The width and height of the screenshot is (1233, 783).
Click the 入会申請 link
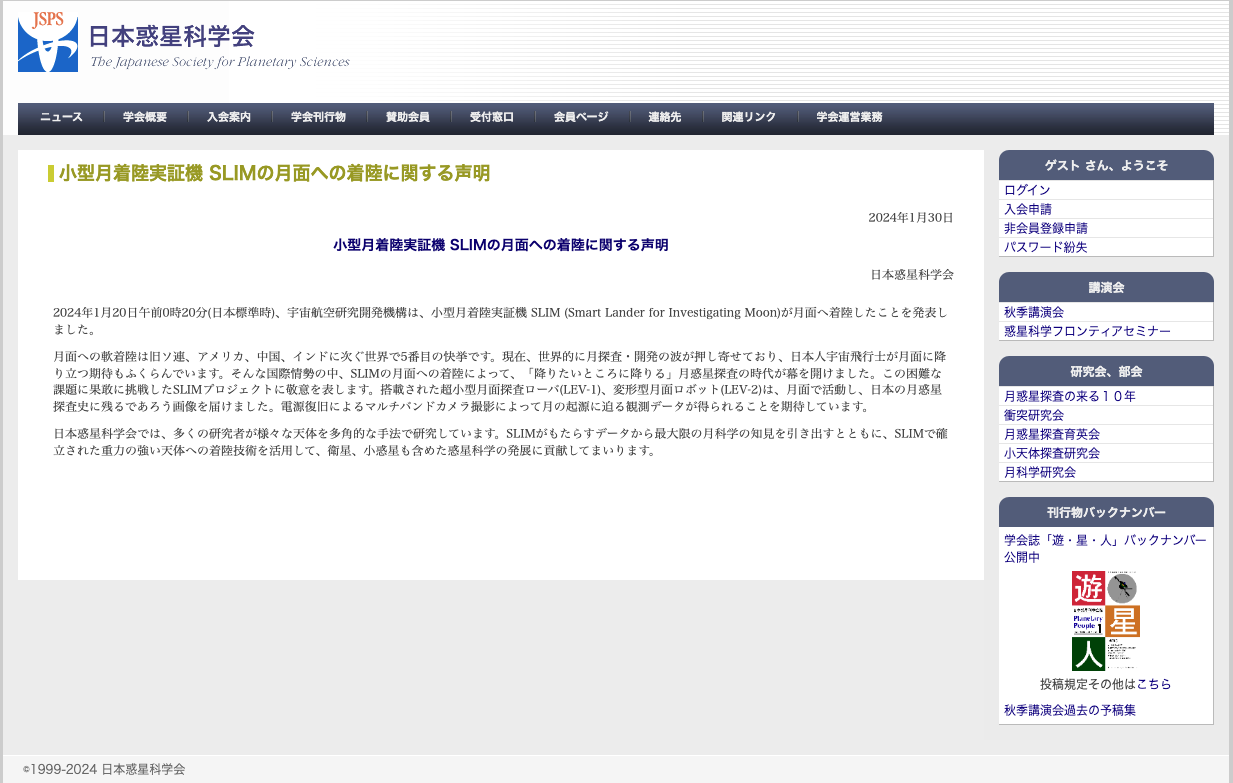(x=1028, y=209)
